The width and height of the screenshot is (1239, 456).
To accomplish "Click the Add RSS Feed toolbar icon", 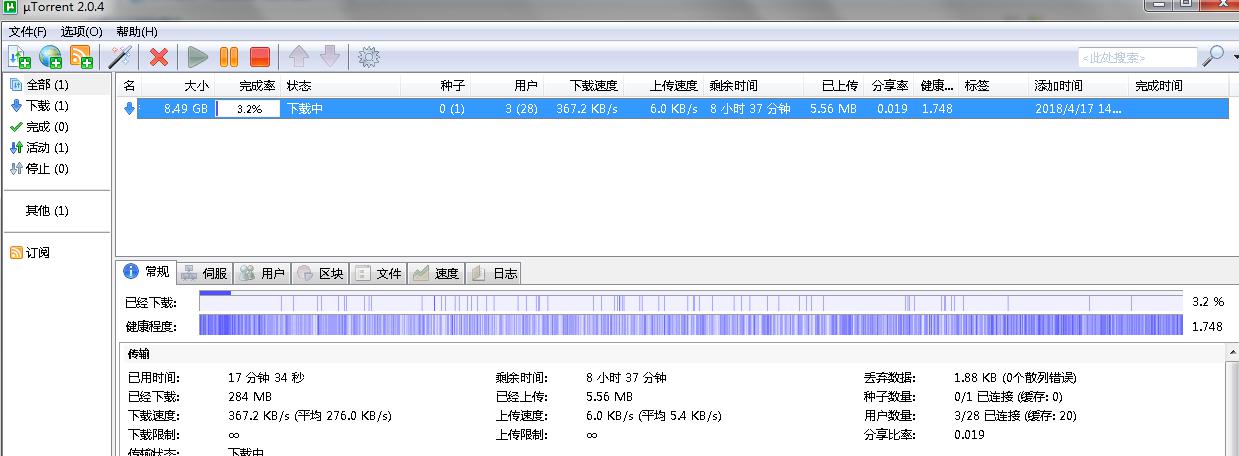I will [81, 57].
